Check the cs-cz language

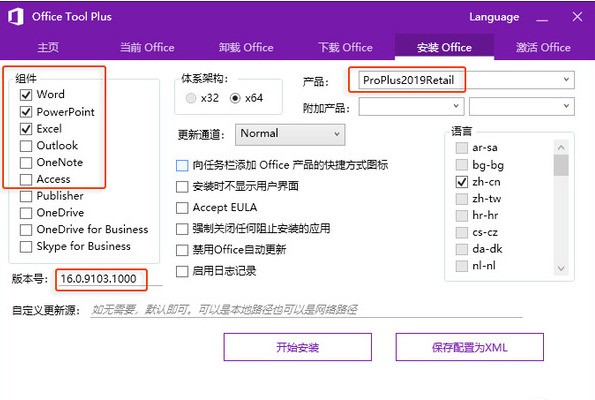pyautogui.click(x=461, y=232)
